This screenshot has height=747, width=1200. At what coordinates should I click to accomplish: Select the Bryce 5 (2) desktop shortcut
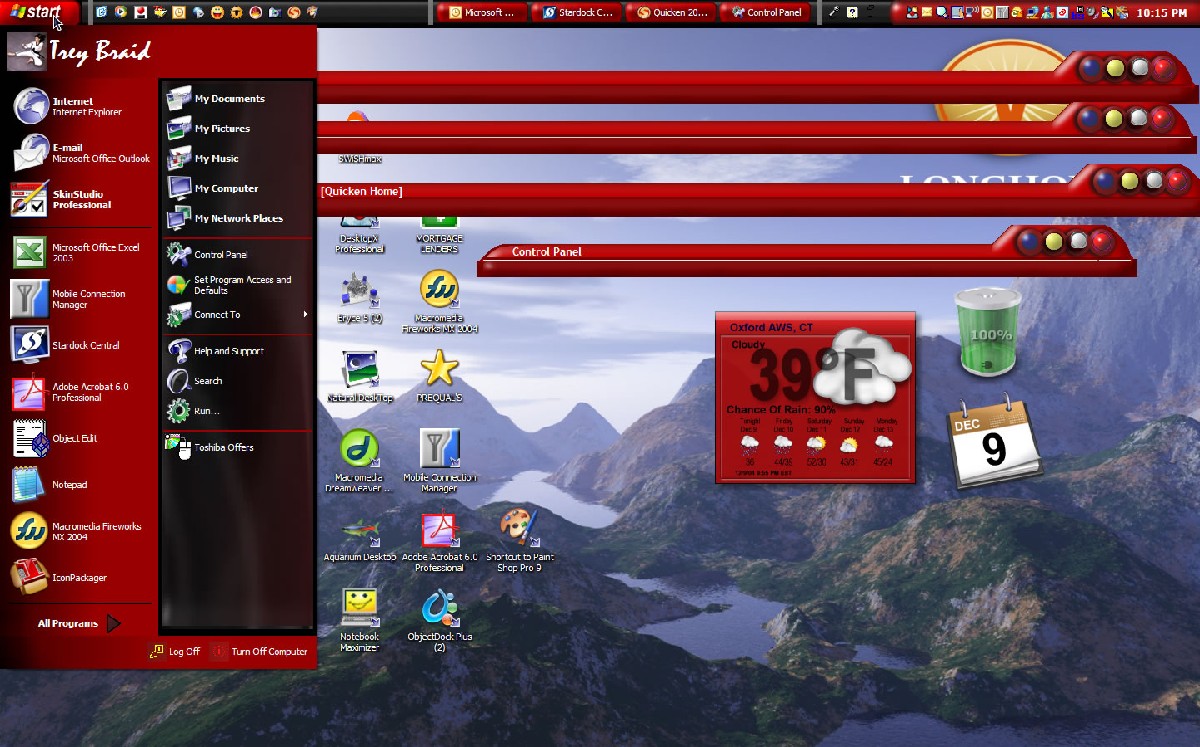point(360,298)
